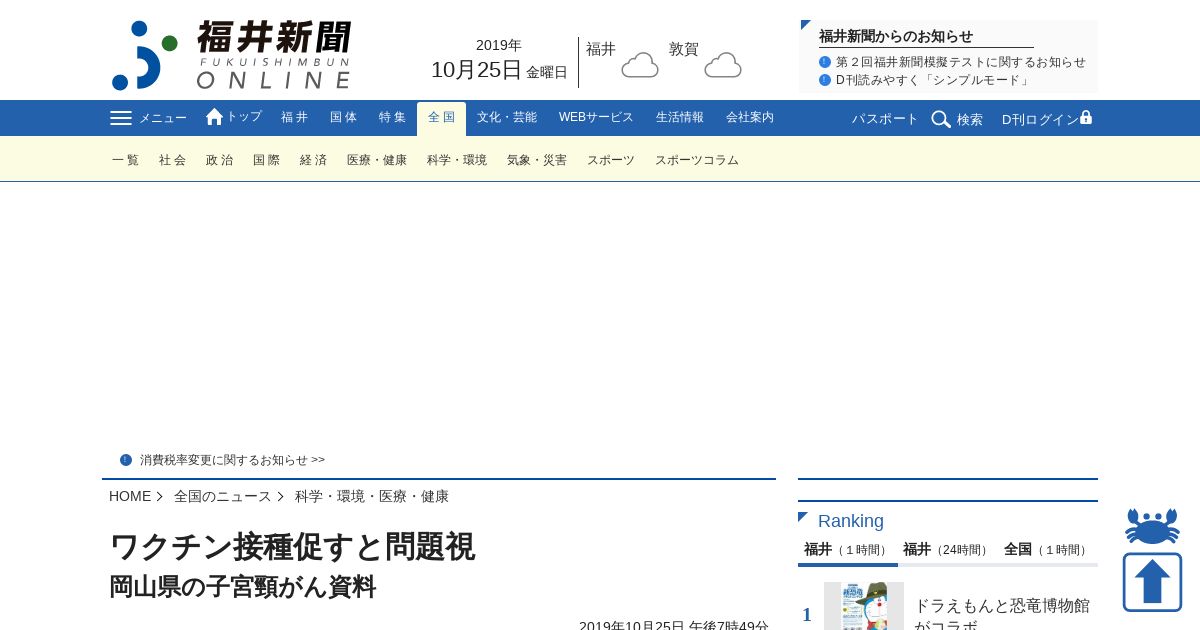
Task: Open ranking thumbnail for ドラえもん article
Action: pyautogui.click(x=864, y=606)
